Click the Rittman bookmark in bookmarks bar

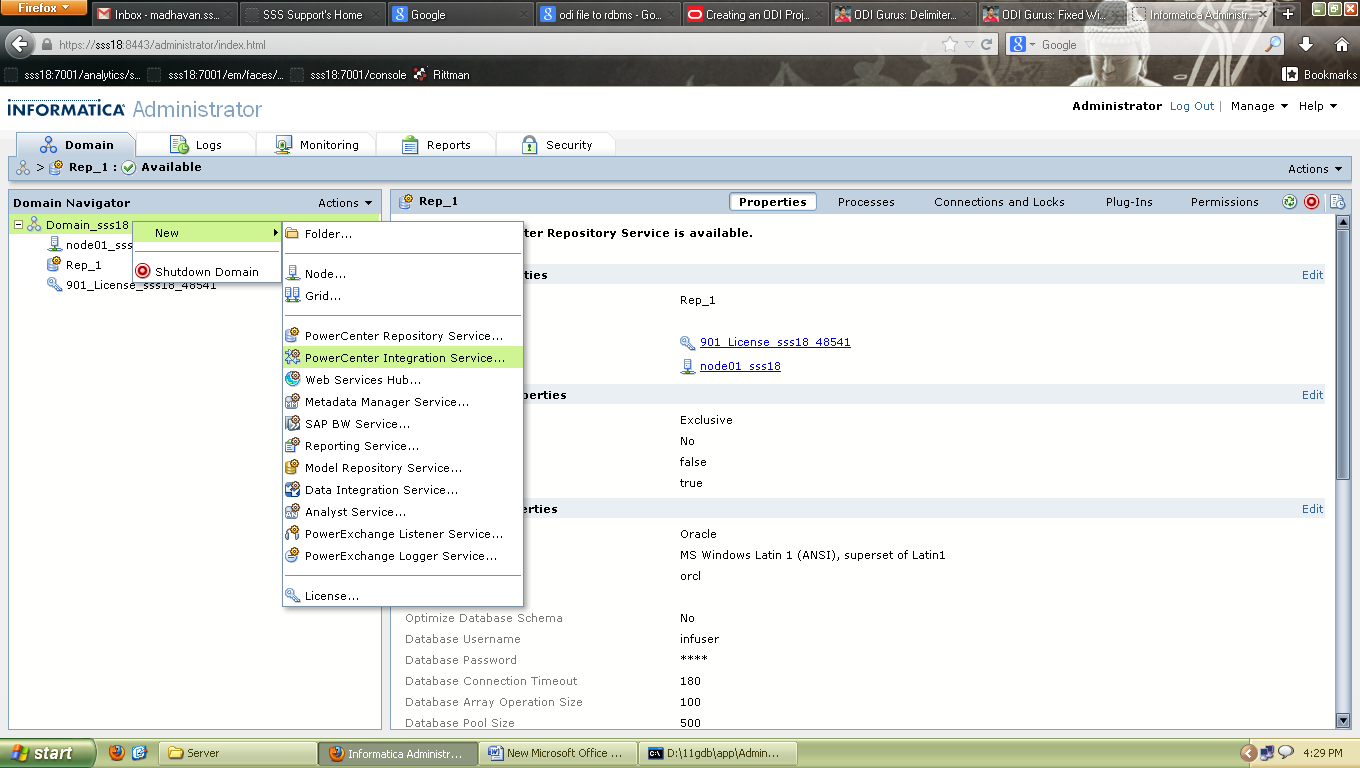click(442, 75)
